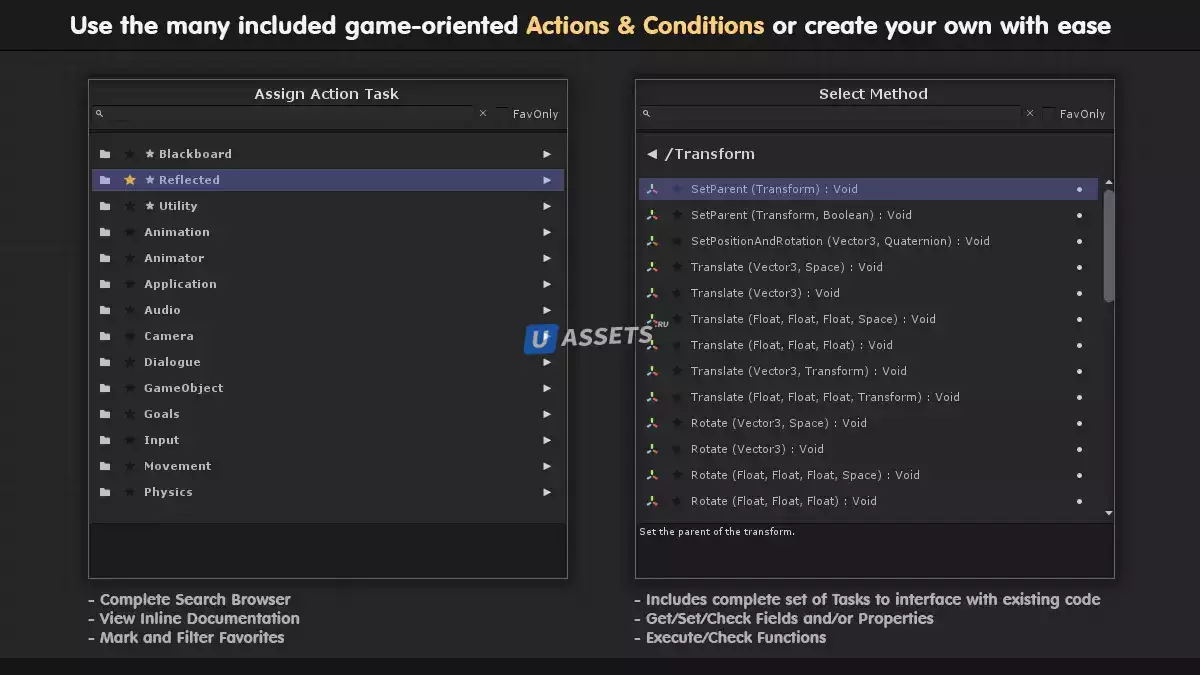Click the transform icon beside SetPositionAndRotation

(x=652, y=241)
